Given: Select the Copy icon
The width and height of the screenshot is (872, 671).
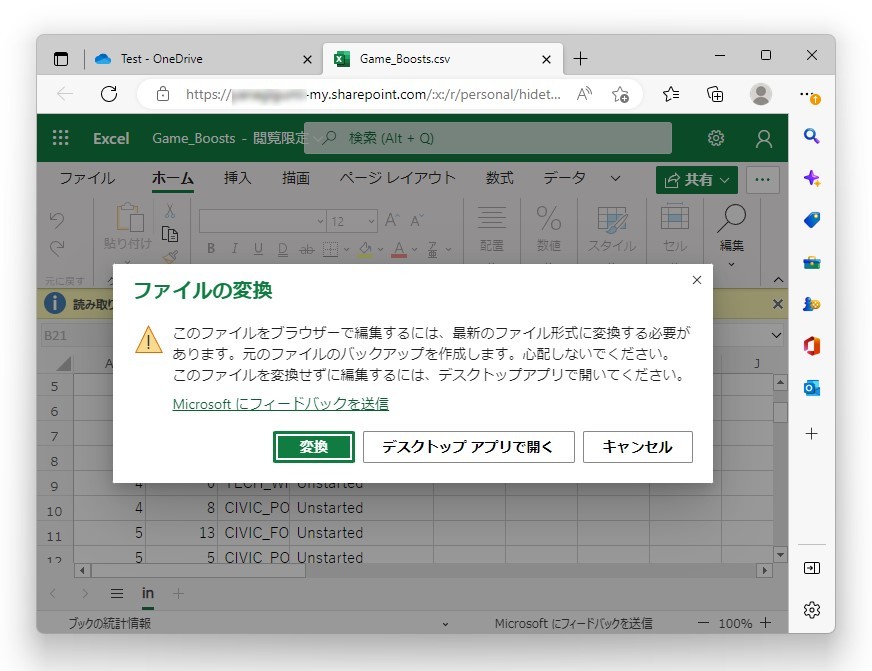Looking at the screenshot, I should point(169,233).
